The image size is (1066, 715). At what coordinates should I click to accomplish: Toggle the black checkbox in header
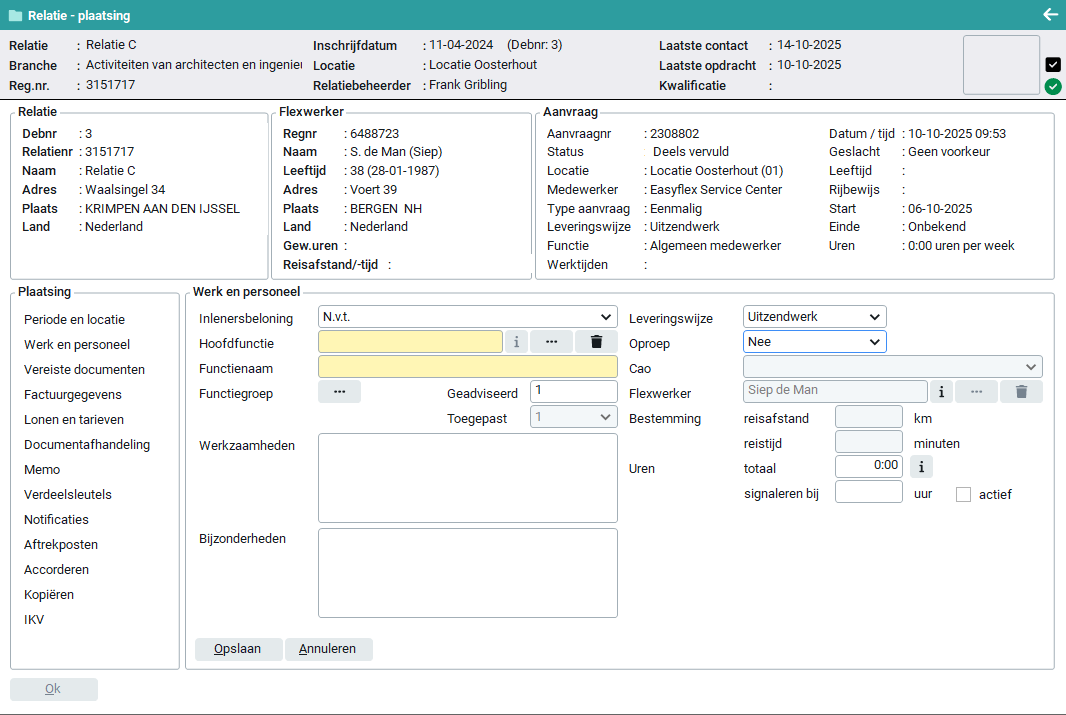tap(1053, 64)
